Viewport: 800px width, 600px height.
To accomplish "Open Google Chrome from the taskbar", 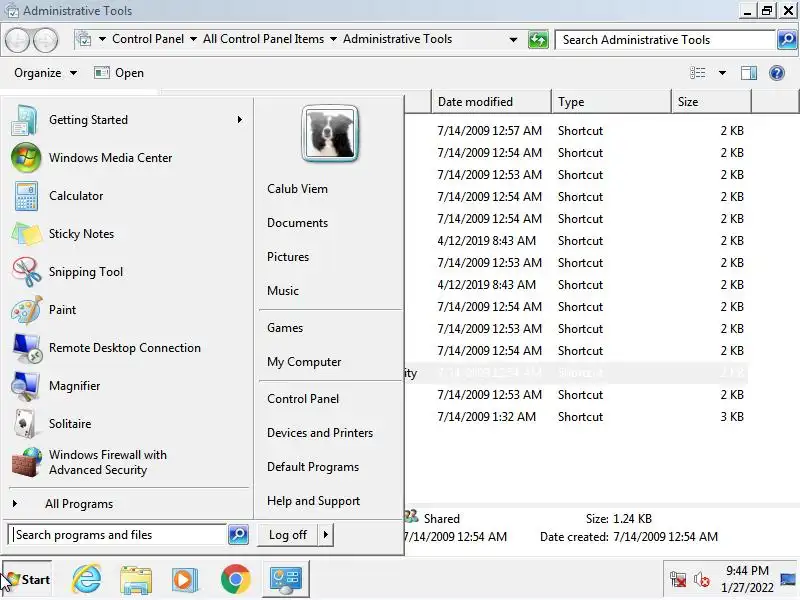I will point(235,579).
